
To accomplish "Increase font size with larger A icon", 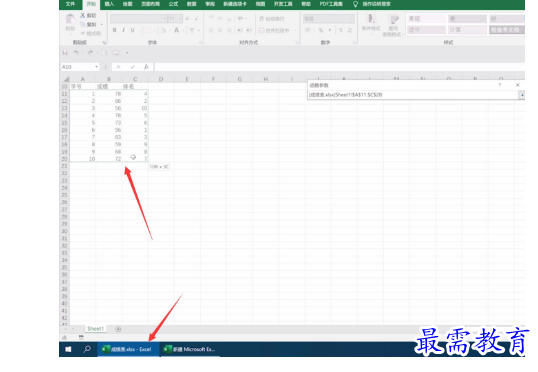I will [187, 19].
